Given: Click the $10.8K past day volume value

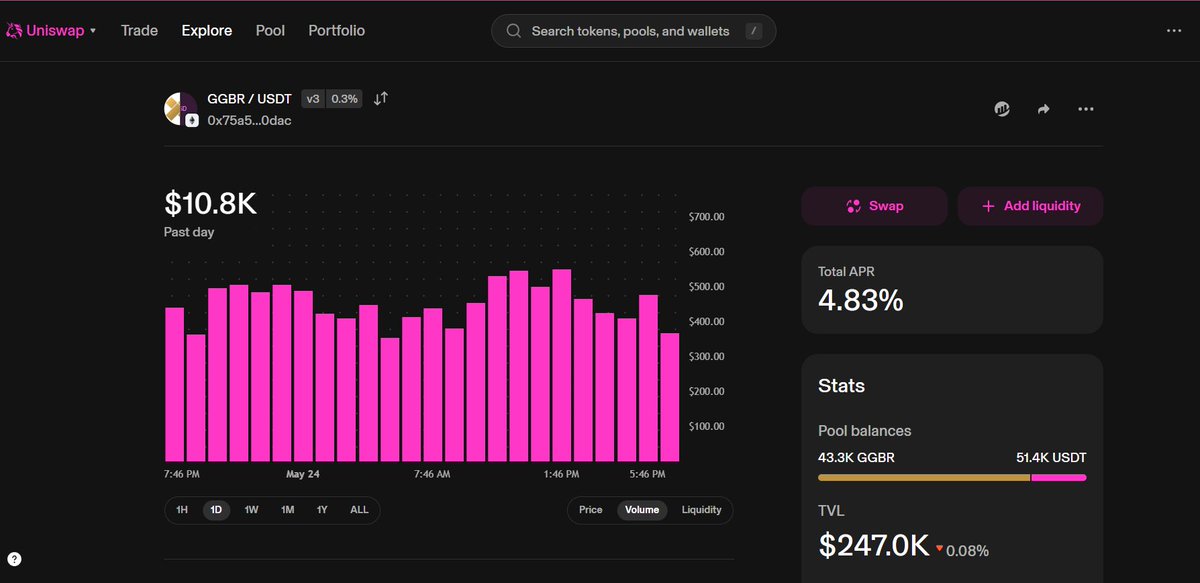Looking at the screenshot, I should click(211, 203).
